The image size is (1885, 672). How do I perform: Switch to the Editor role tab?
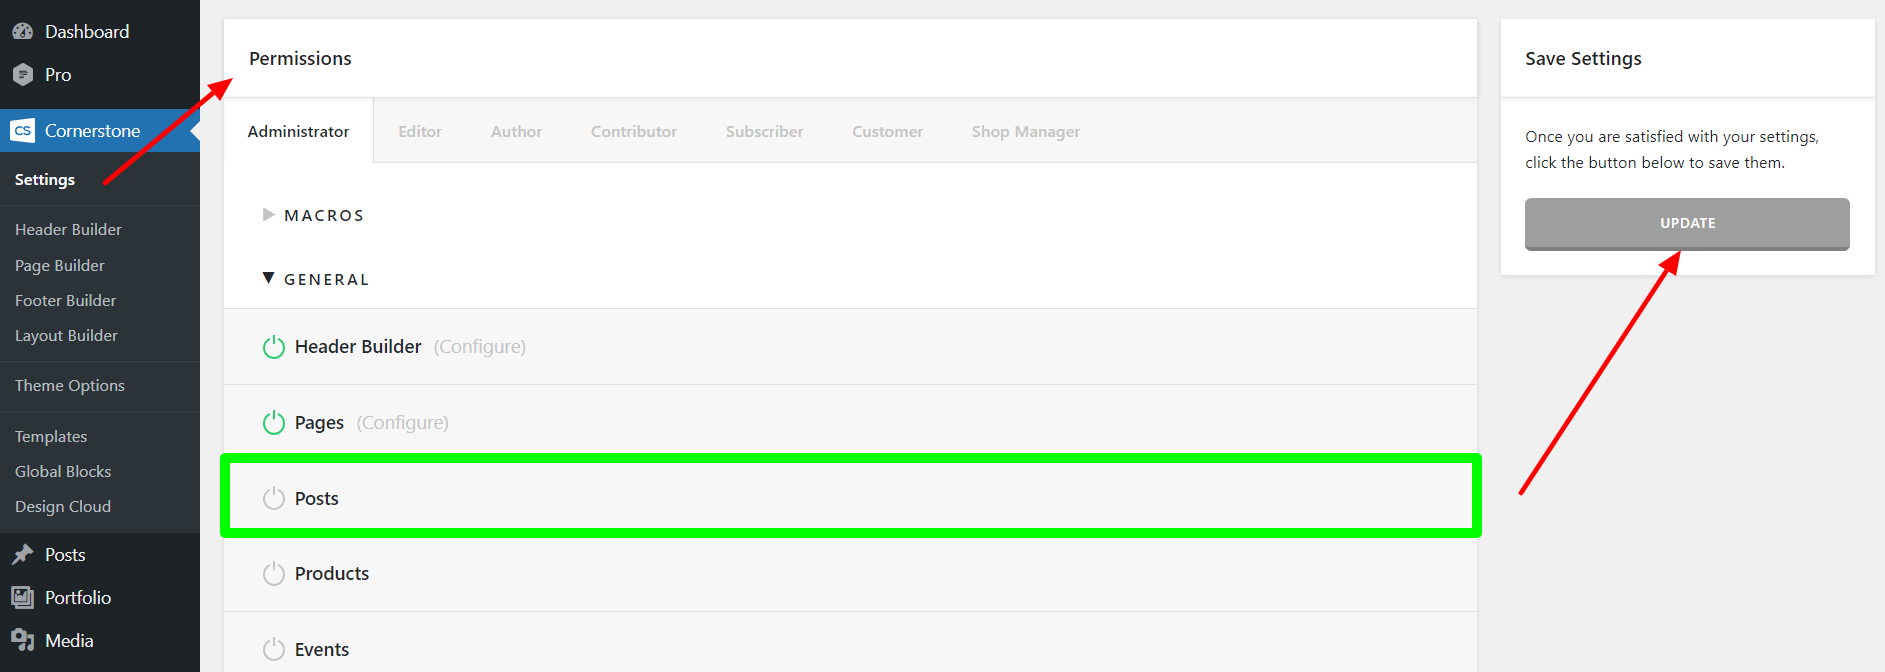pyautogui.click(x=419, y=131)
